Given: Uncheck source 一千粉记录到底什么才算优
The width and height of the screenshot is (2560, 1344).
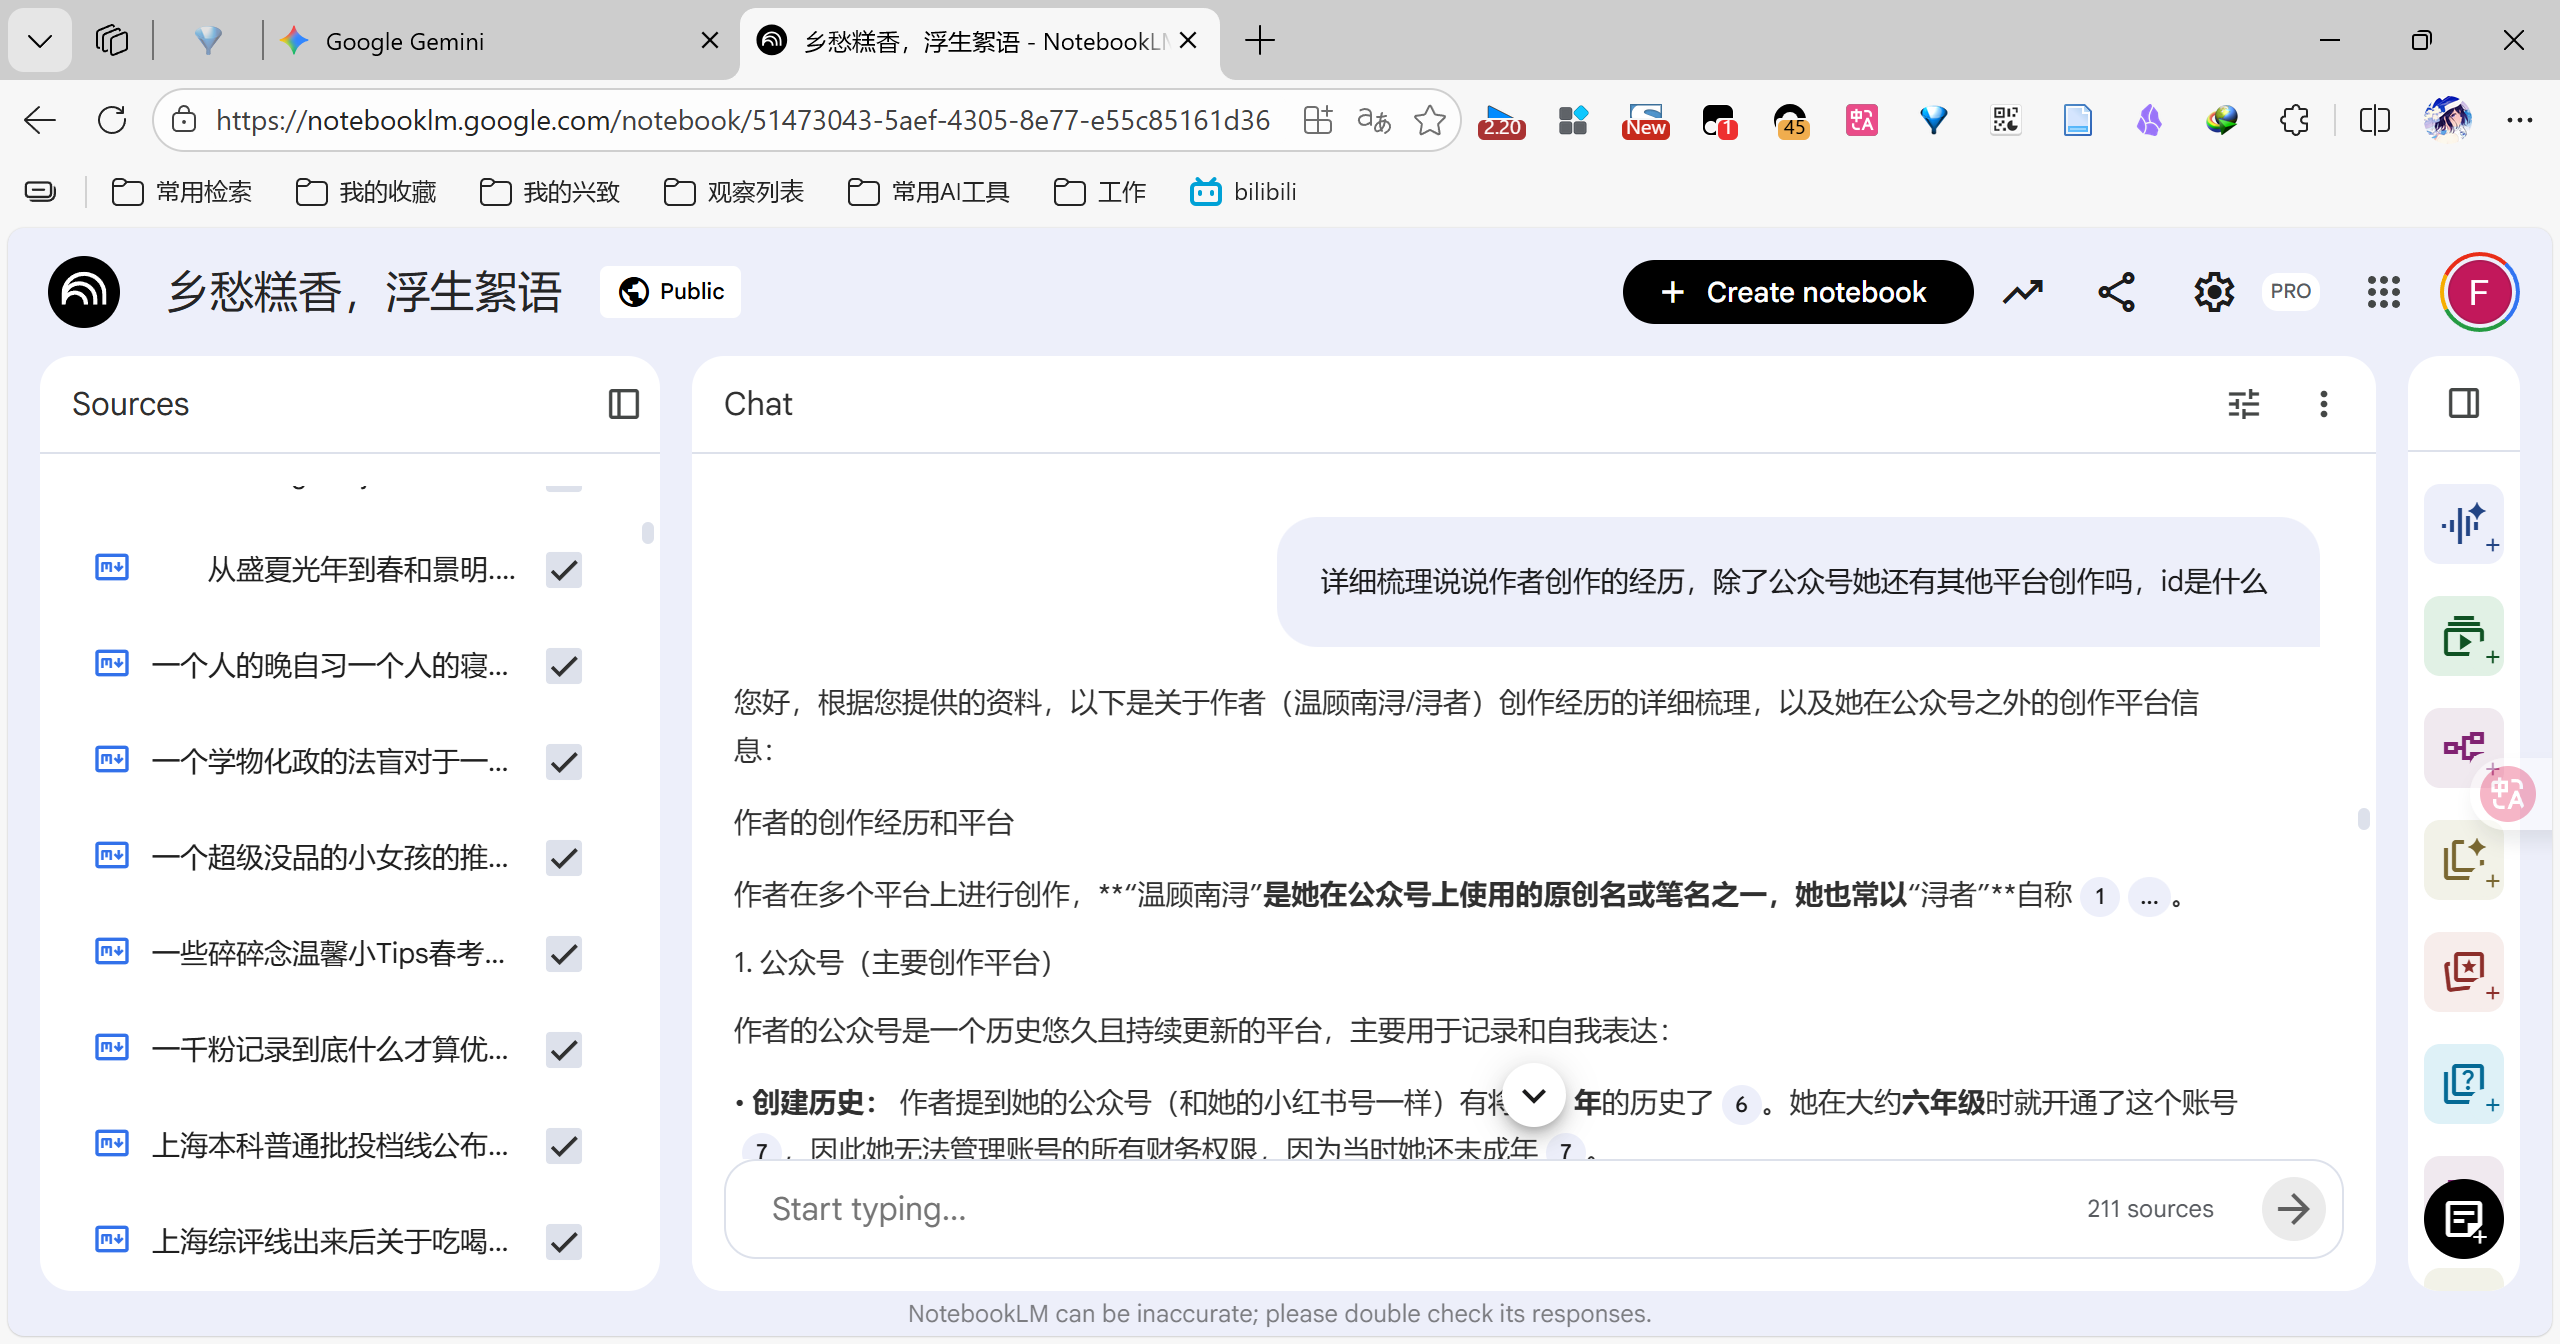Looking at the screenshot, I should [564, 1050].
